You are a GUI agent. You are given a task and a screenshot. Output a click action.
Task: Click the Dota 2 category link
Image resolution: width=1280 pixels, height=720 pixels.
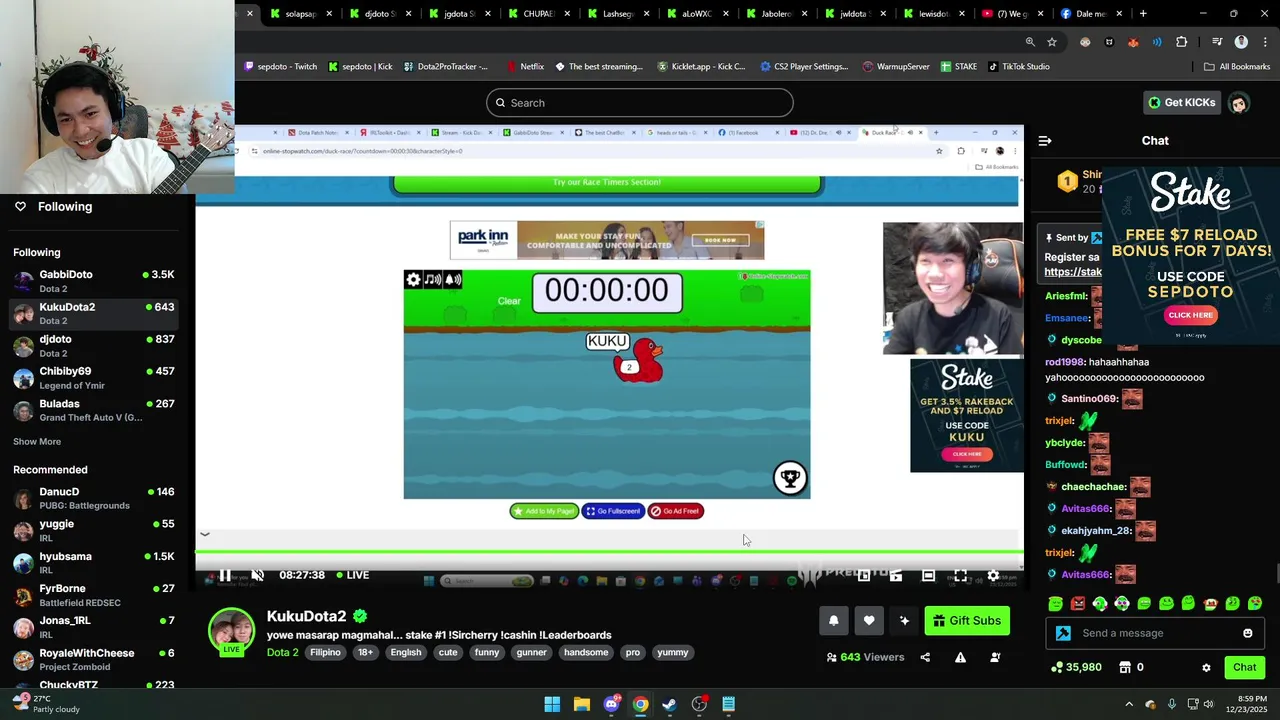click(282, 652)
